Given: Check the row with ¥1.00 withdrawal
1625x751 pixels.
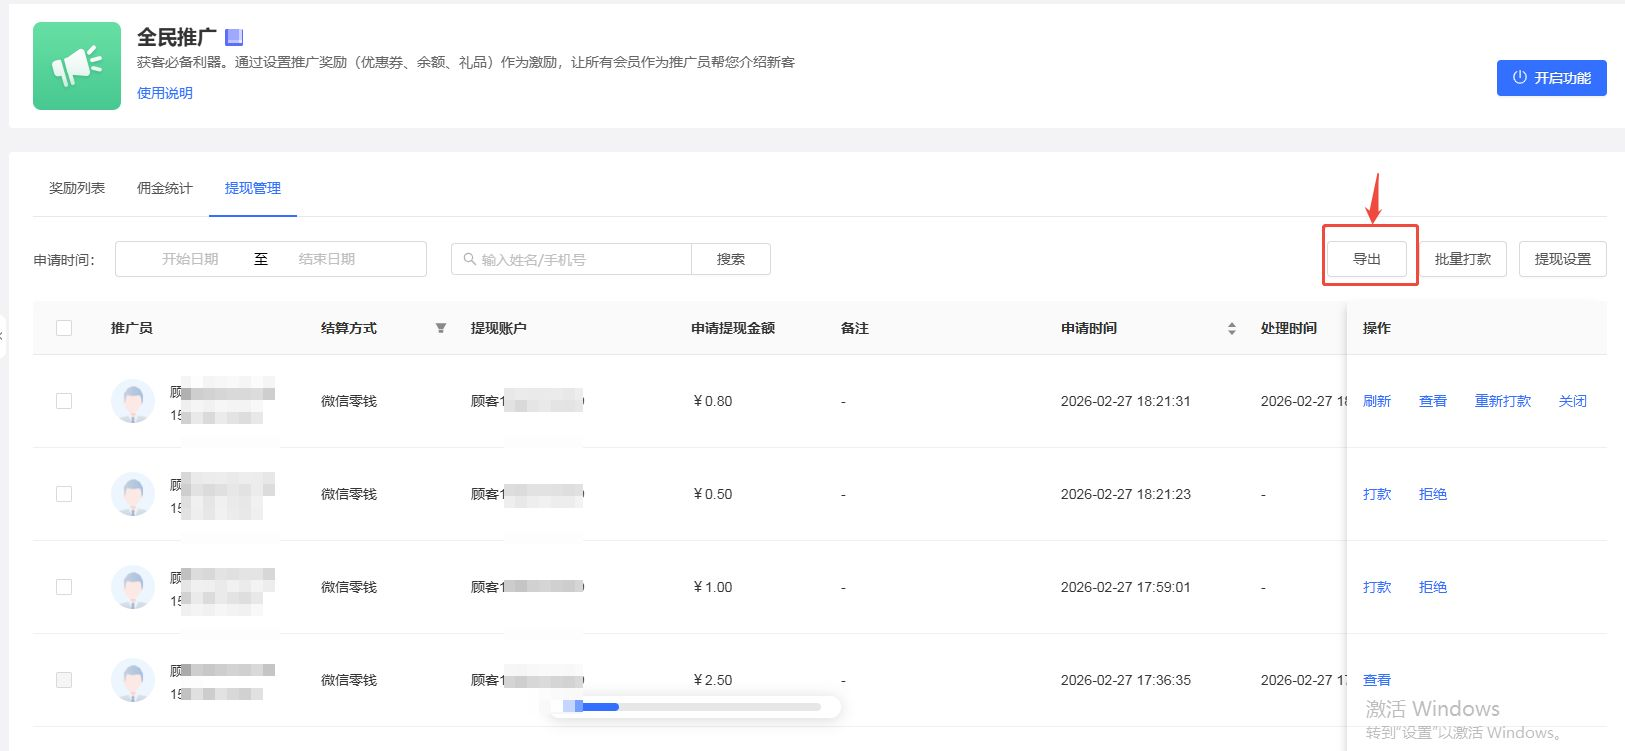Looking at the screenshot, I should coord(64,587).
